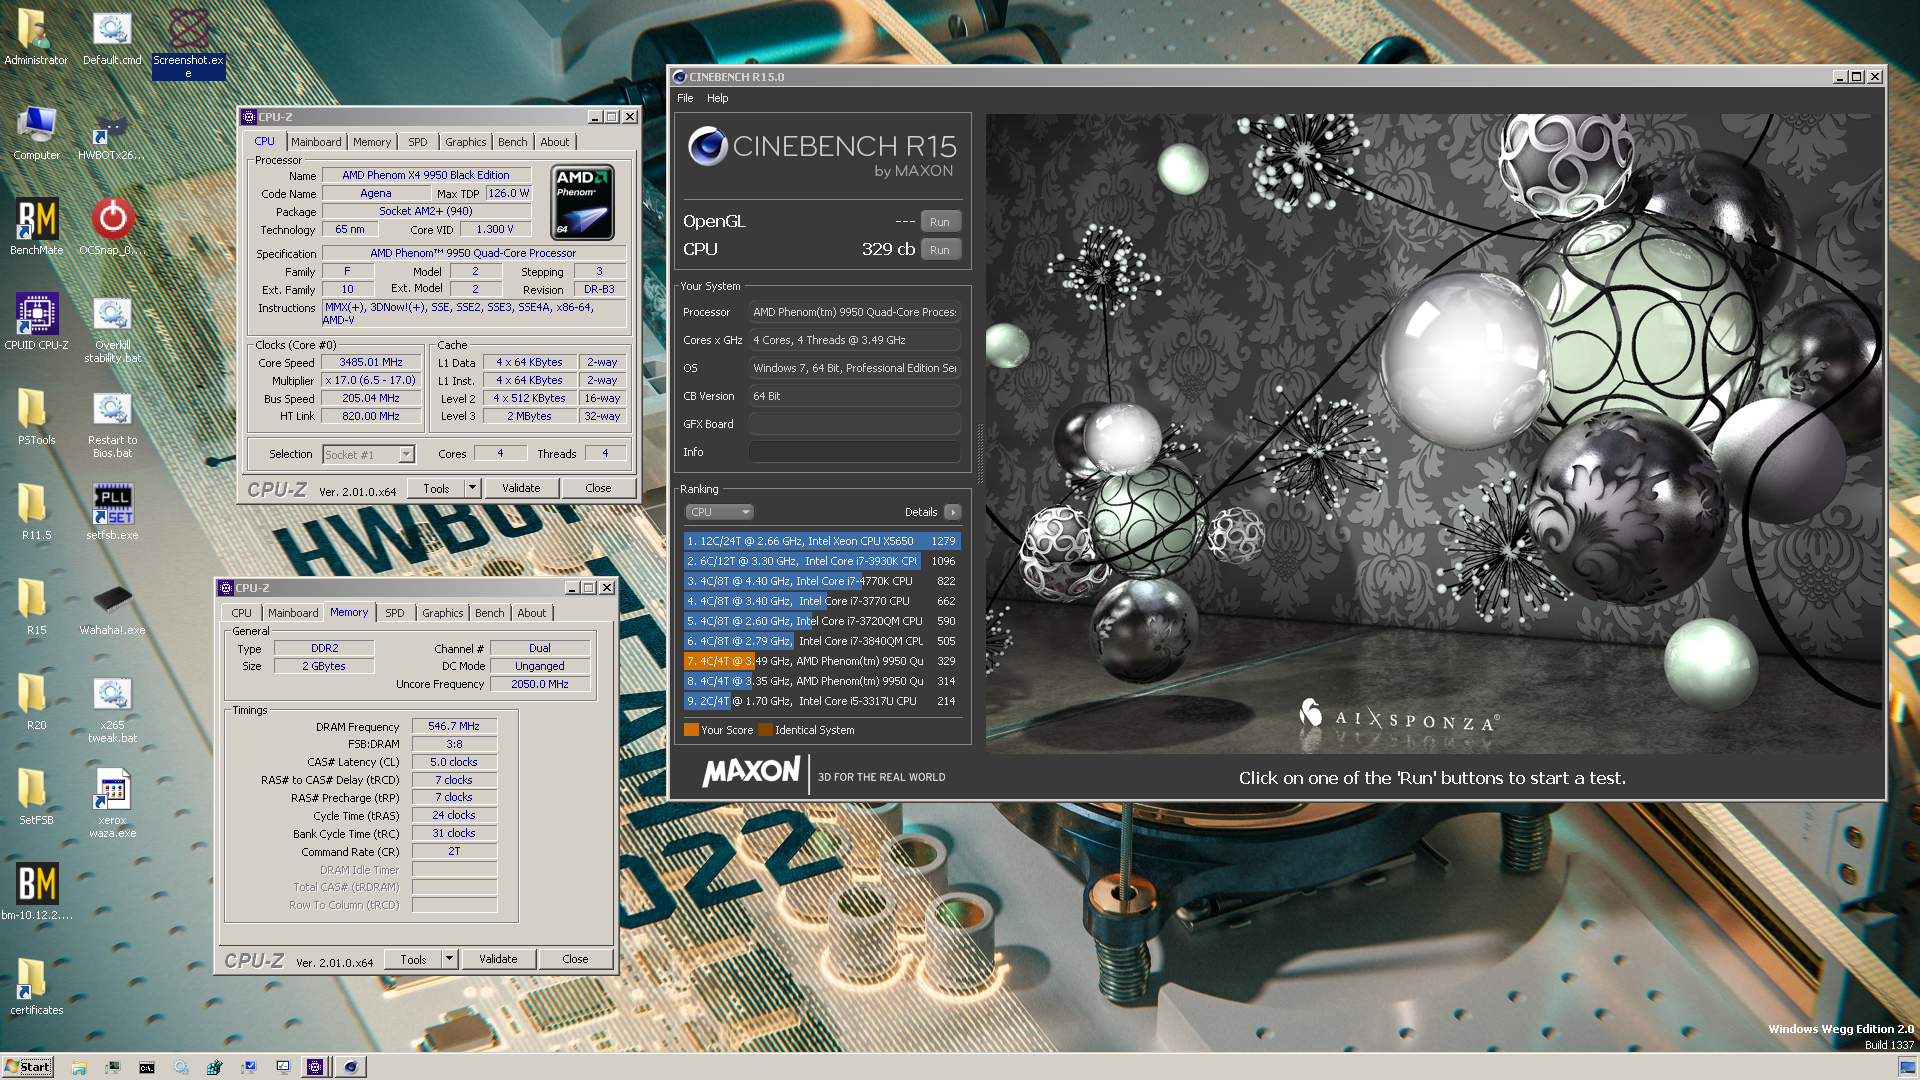Click the AMD Phenom logo in CPU-Z
This screenshot has width=1920, height=1080.
point(583,203)
